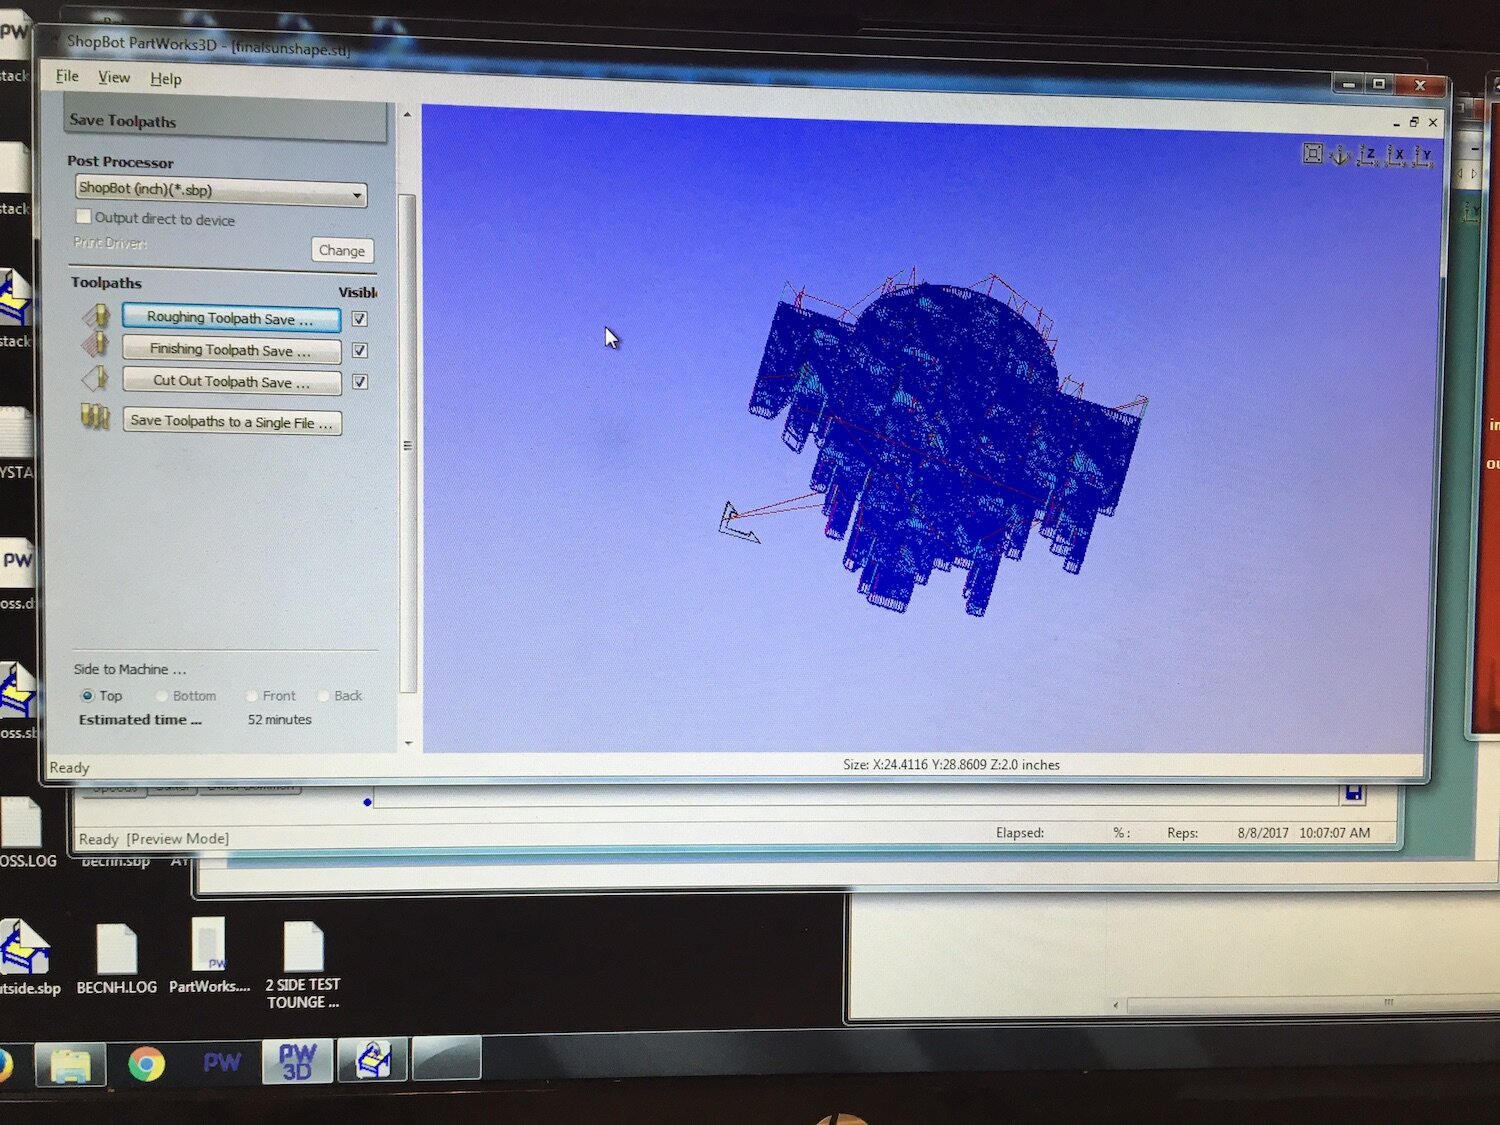The height and width of the screenshot is (1125, 1500).
Task: Click Save Toolpaths to a Single File
Action: click(x=232, y=422)
